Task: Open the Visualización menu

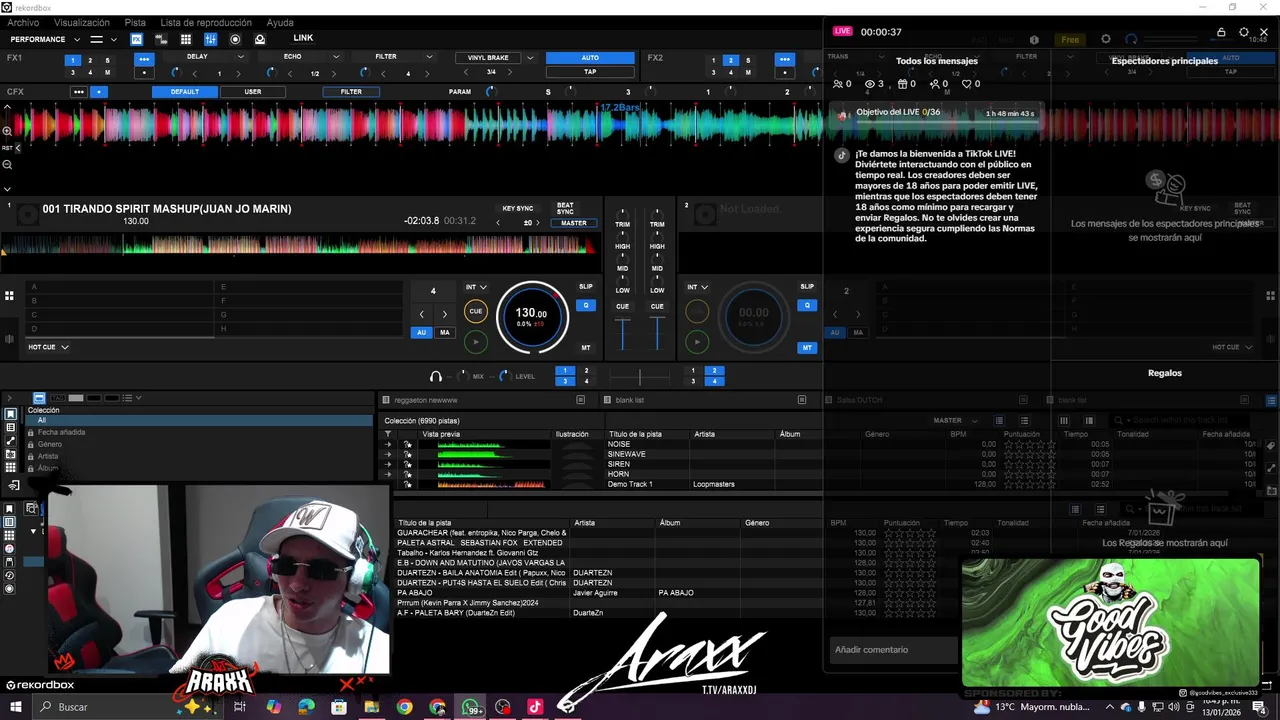Action: (x=82, y=22)
